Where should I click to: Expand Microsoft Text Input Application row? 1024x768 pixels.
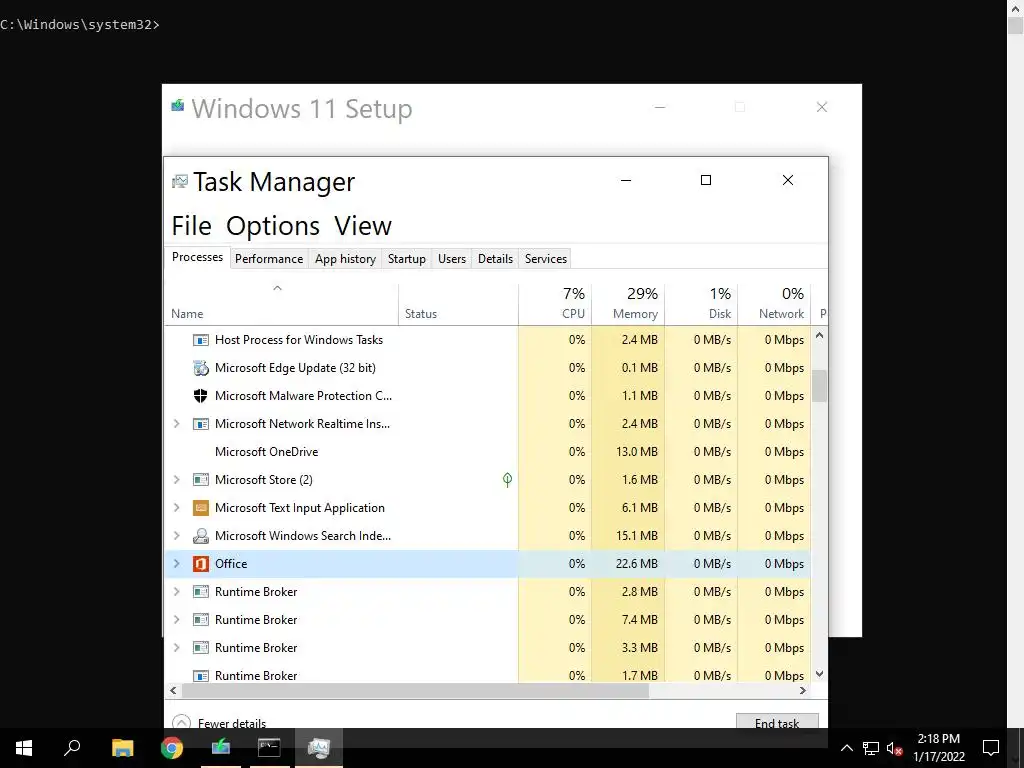pyautogui.click(x=176, y=507)
